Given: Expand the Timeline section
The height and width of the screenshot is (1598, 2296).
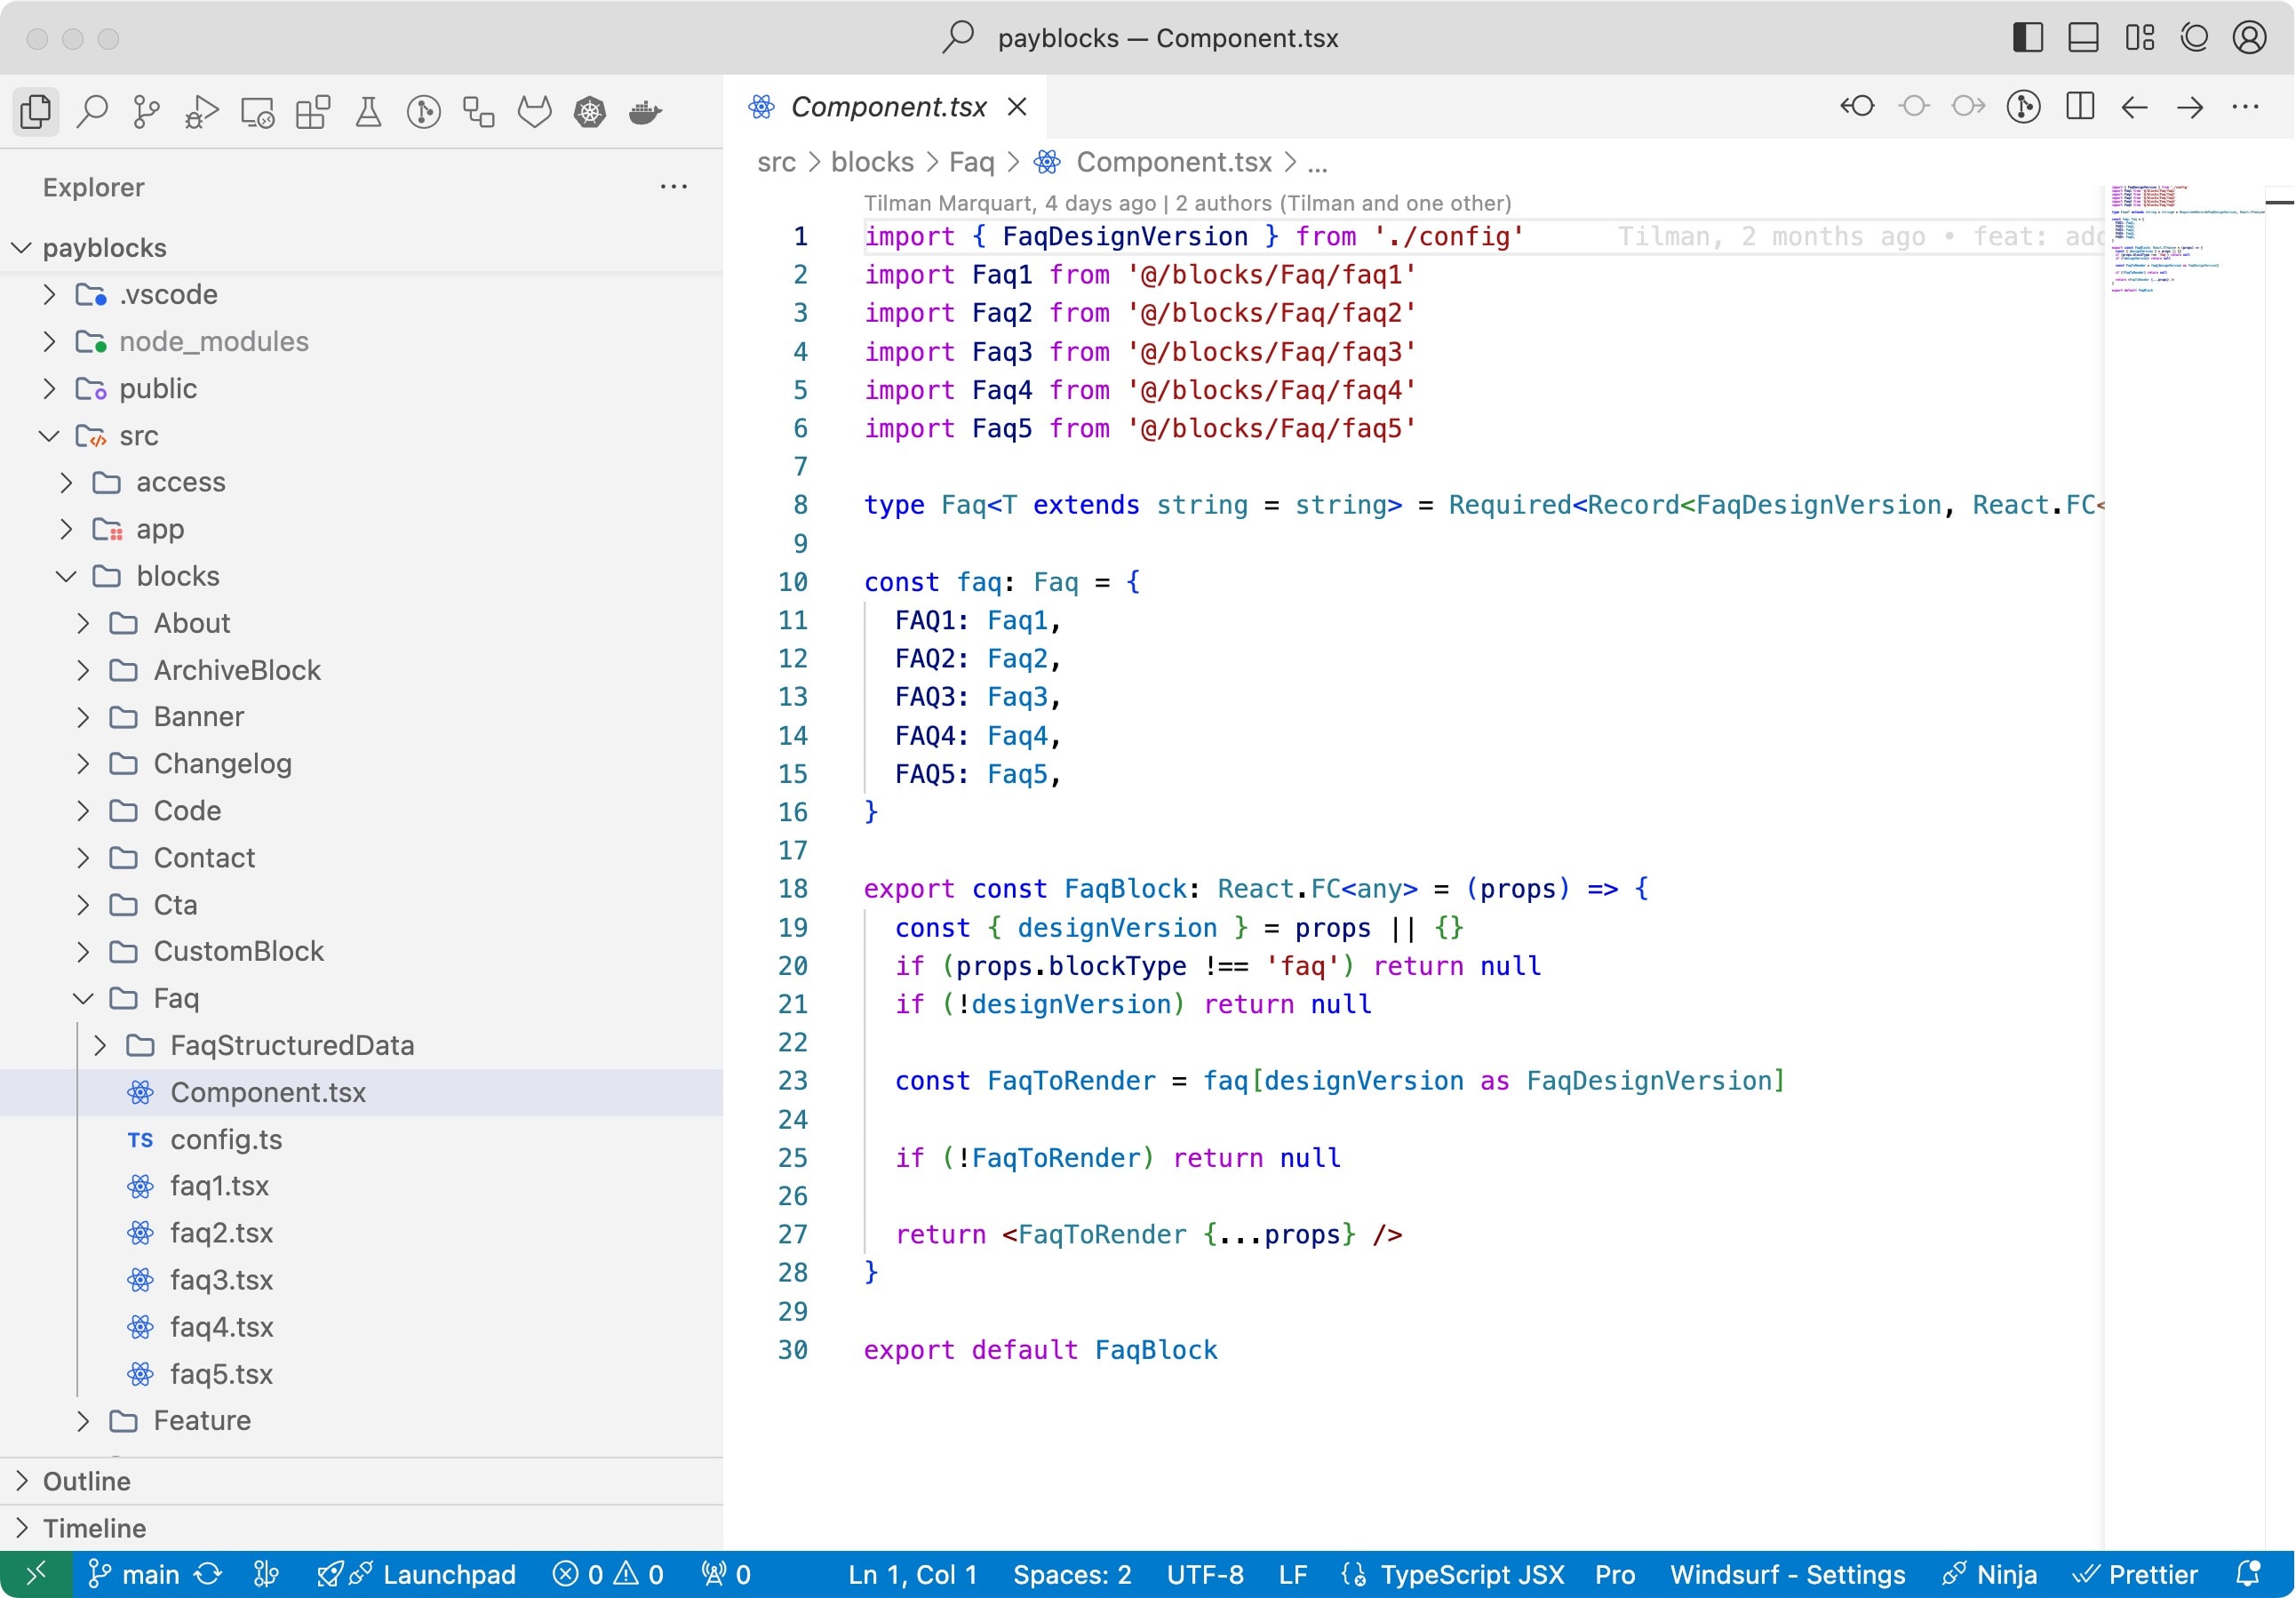Looking at the screenshot, I should tap(361, 1528).
